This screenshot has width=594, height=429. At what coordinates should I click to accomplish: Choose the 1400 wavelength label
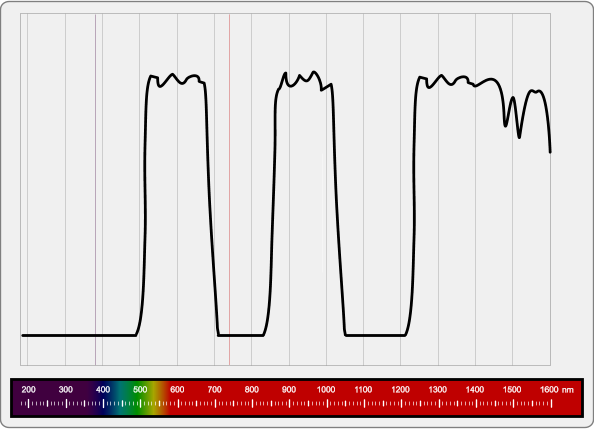pyautogui.click(x=475, y=390)
